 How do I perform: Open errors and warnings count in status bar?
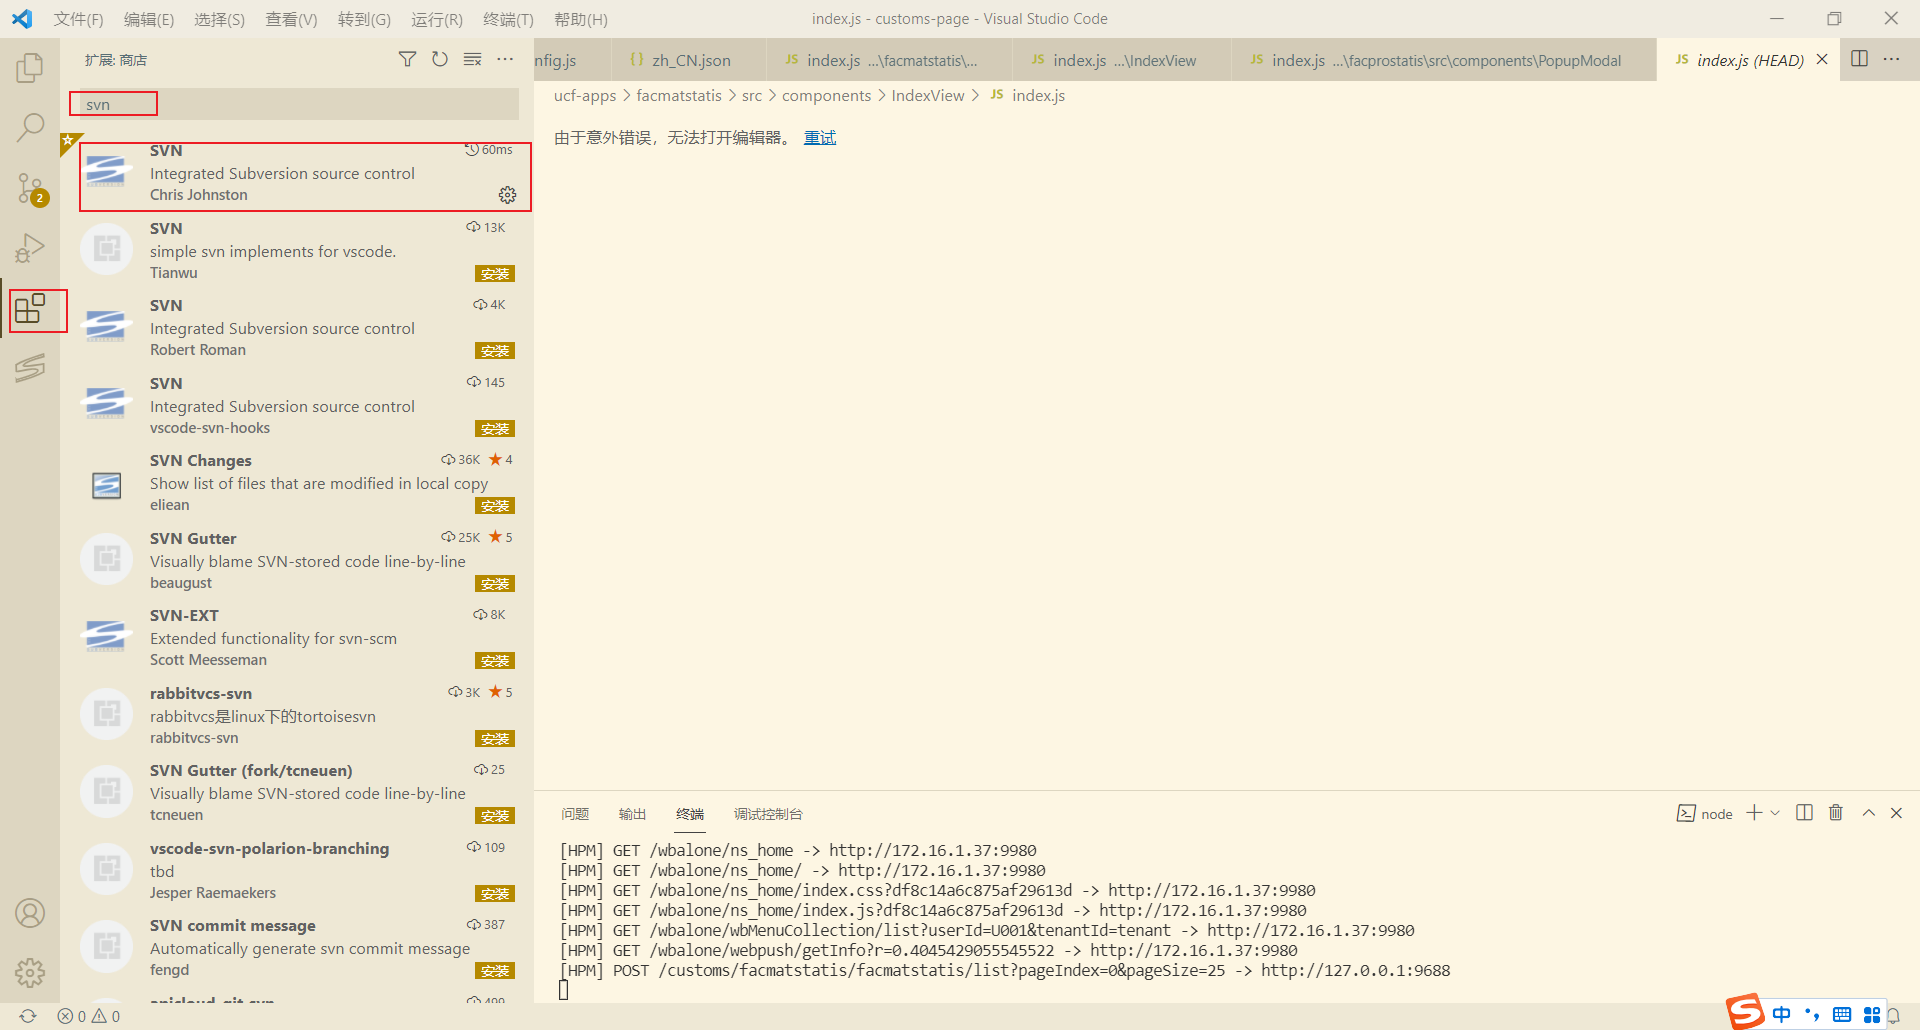point(89,1016)
